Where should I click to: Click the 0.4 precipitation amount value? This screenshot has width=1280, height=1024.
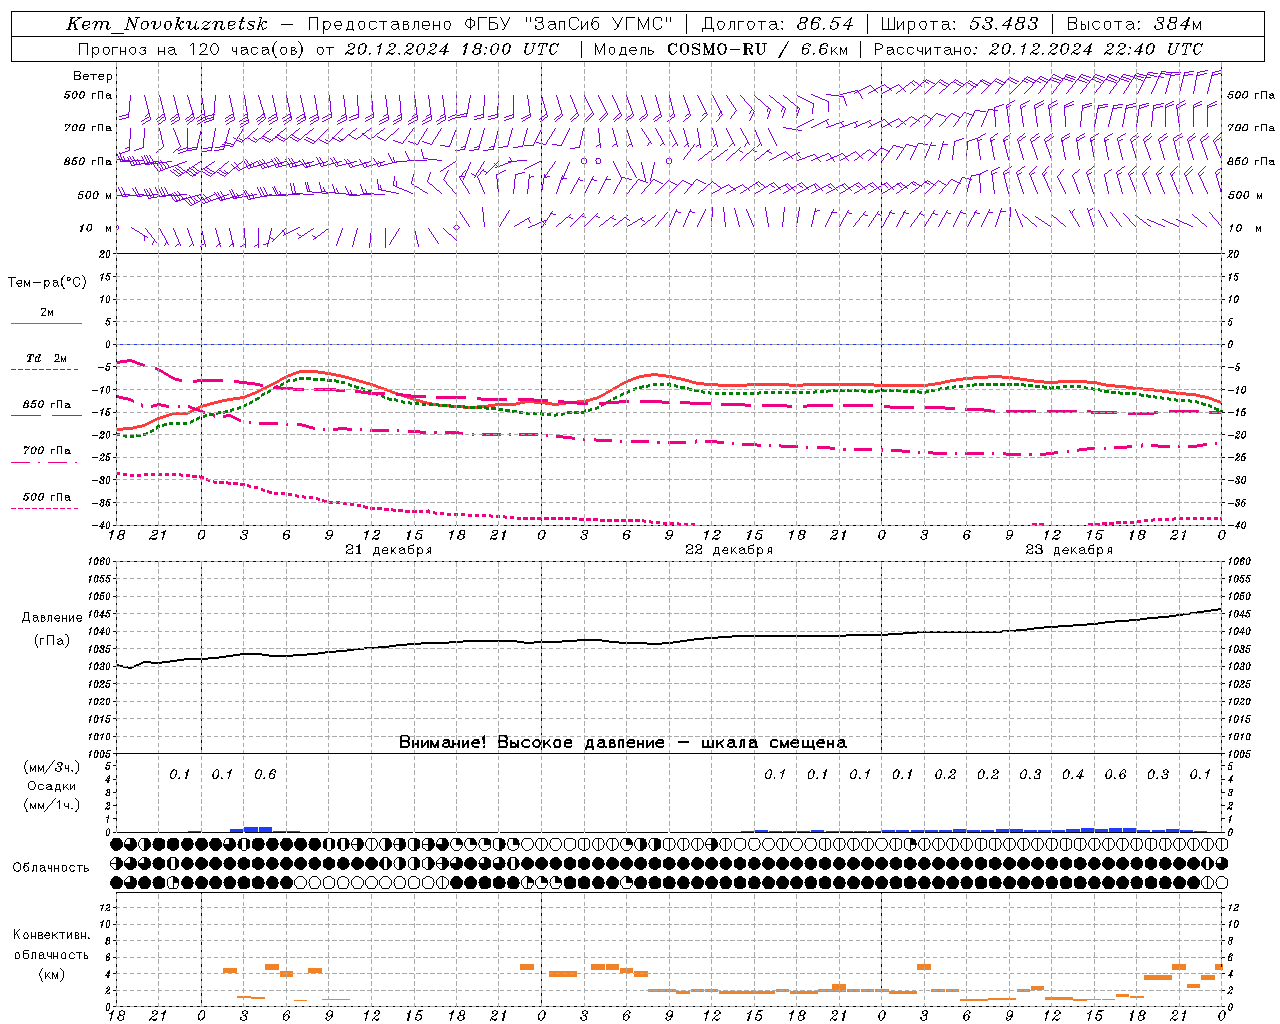point(1072,774)
